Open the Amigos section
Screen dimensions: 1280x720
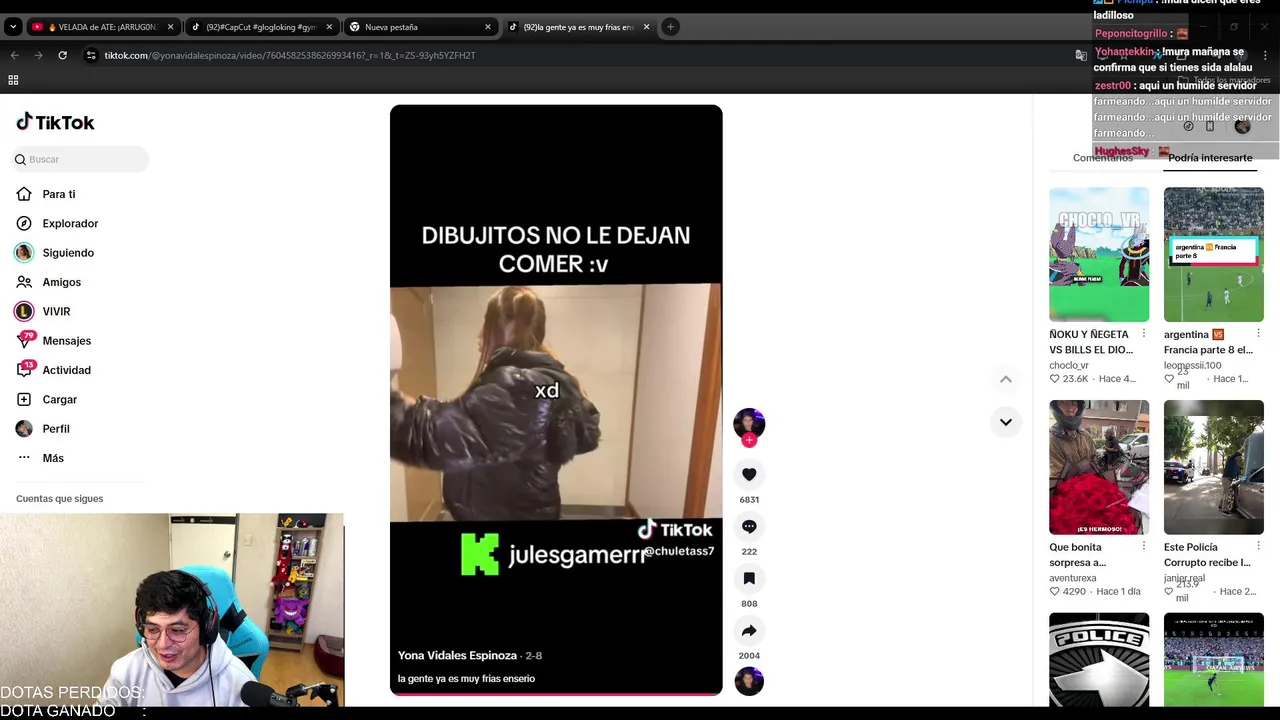(61, 282)
